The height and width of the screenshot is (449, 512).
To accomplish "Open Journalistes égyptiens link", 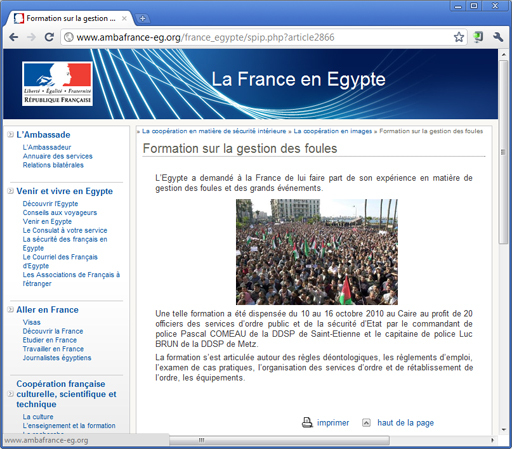I will pos(57,358).
